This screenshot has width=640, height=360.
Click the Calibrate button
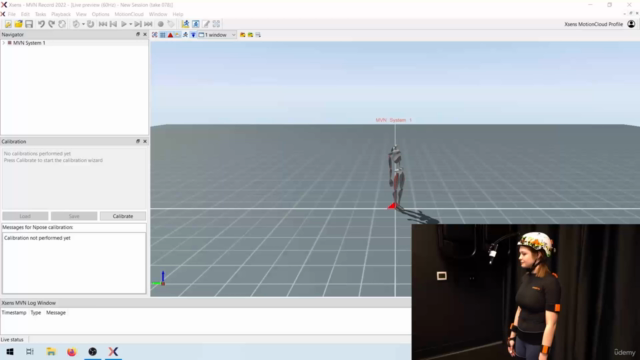click(x=123, y=216)
